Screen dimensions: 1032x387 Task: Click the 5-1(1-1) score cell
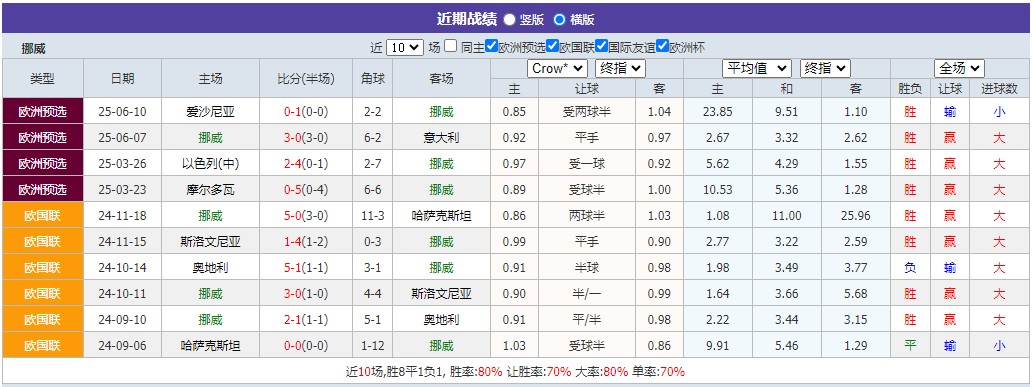pos(306,268)
